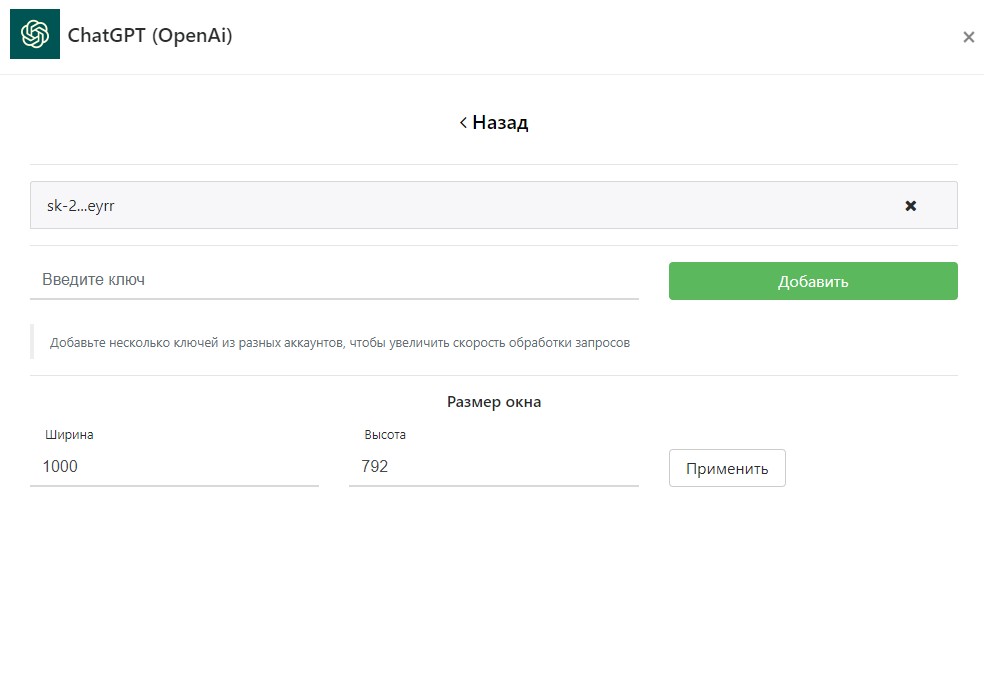Click the hint text about adding multiple keys

[340, 343]
